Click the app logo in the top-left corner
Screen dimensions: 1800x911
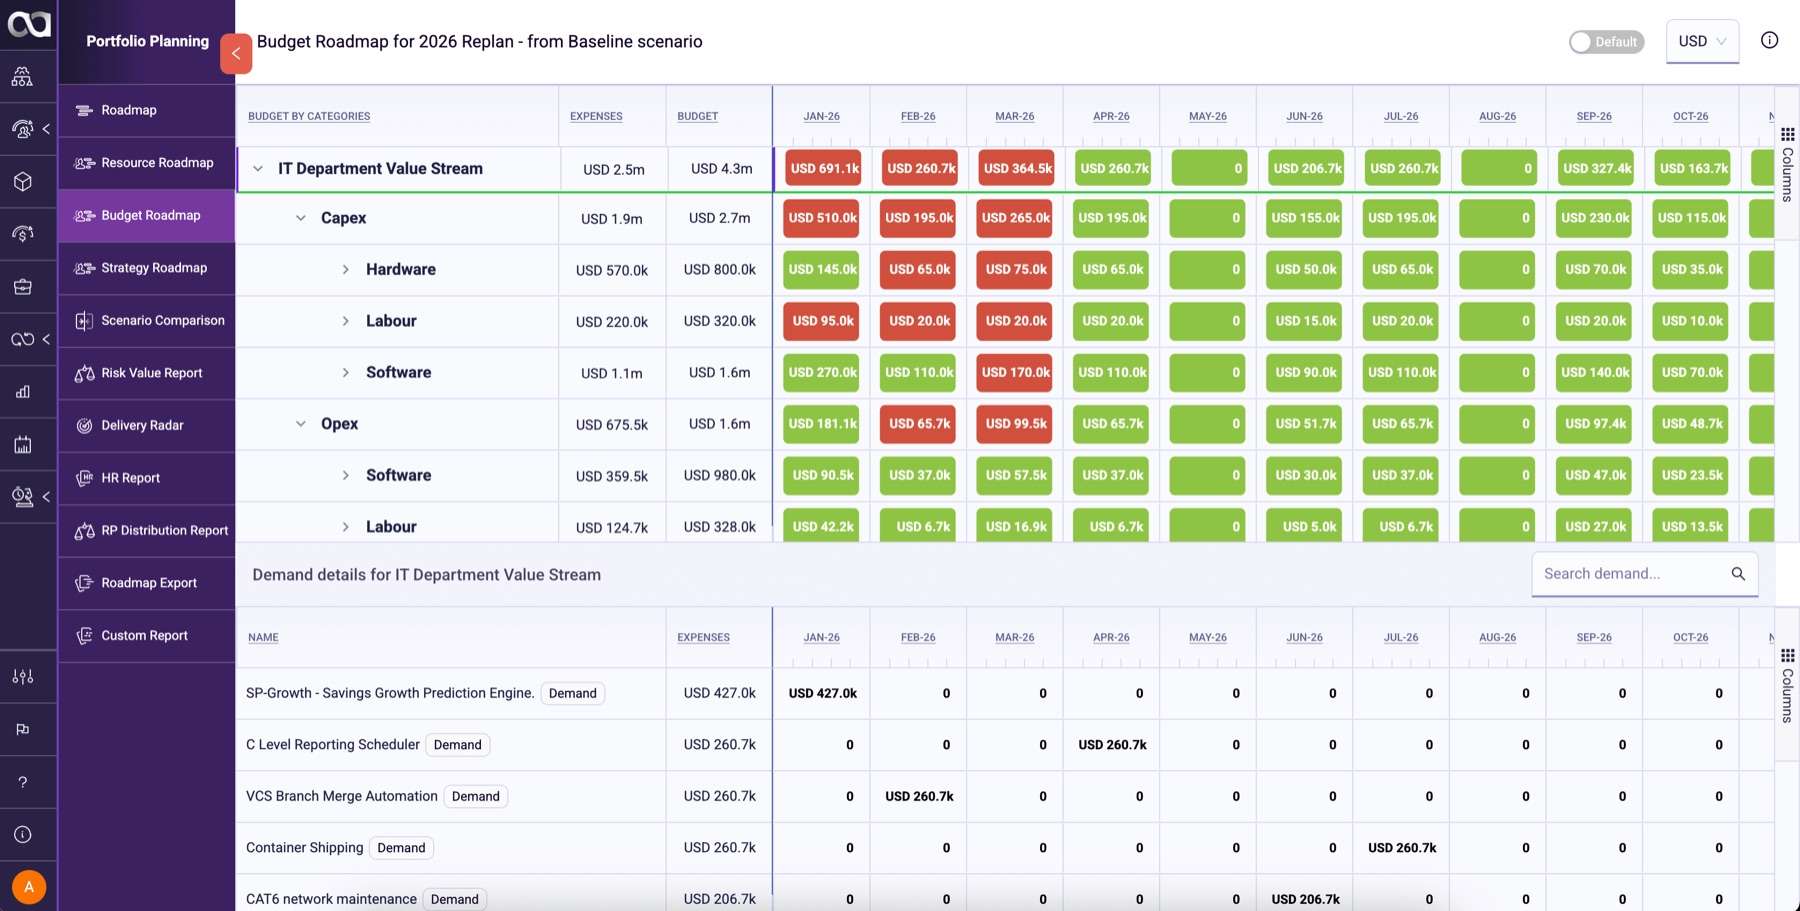(29, 23)
